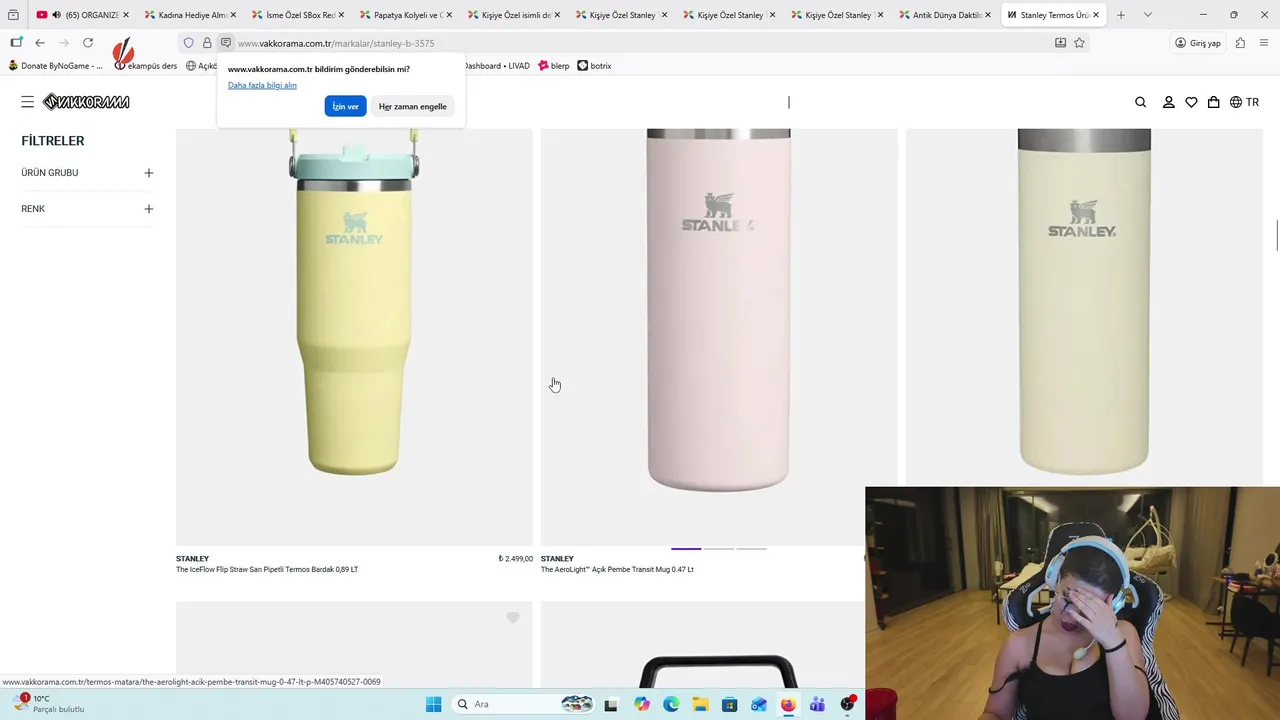Viewport: 1280px width, 720px height.
Task: Switch to Kişiye Özel isimli tab
Action: [x=514, y=15]
